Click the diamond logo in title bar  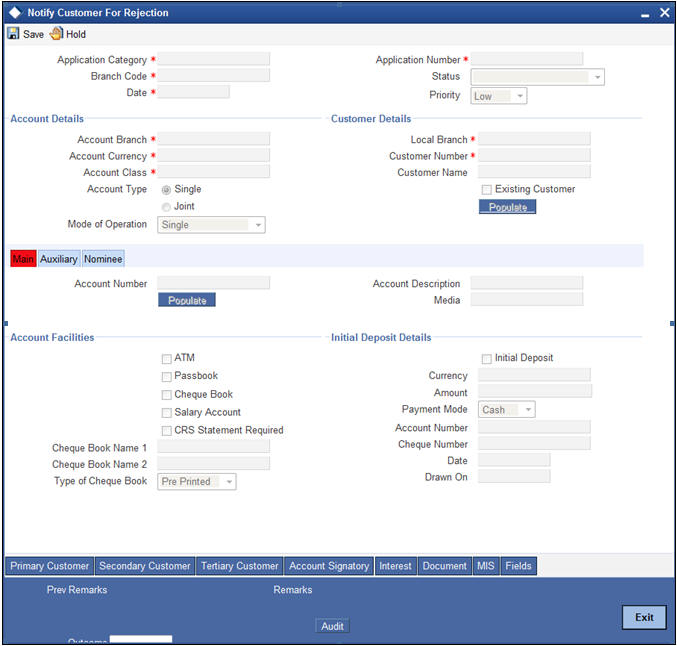pyautogui.click(x=15, y=13)
